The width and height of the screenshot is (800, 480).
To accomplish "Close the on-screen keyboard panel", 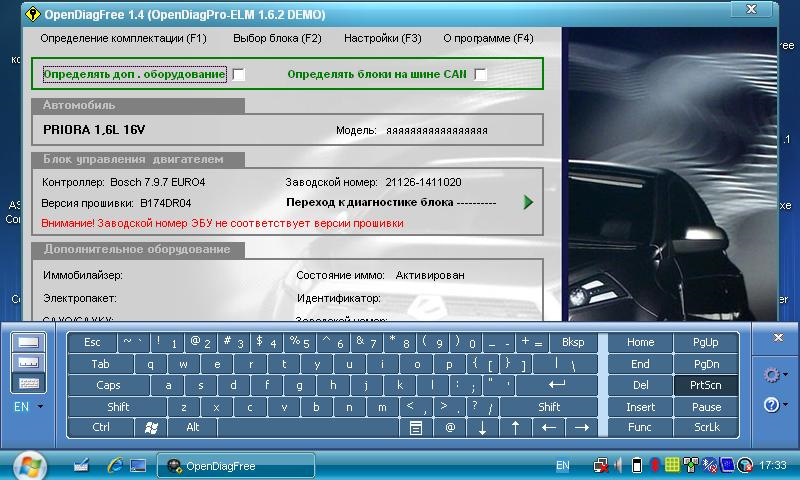I will (778, 338).
